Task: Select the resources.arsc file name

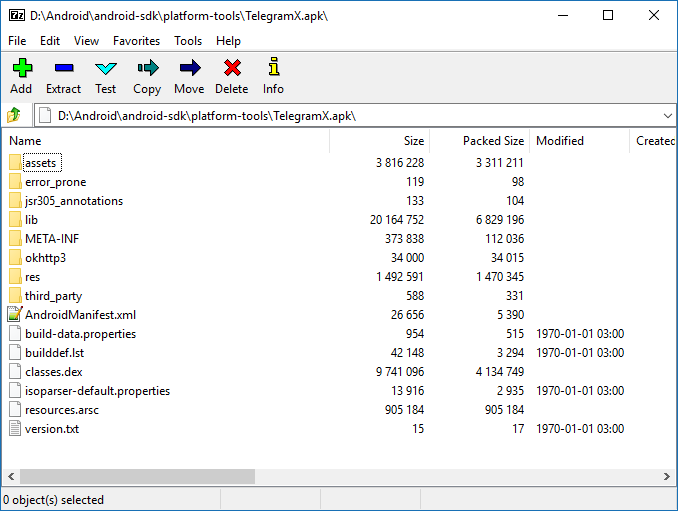Action: pyautogui.click(x=62, y=410)
